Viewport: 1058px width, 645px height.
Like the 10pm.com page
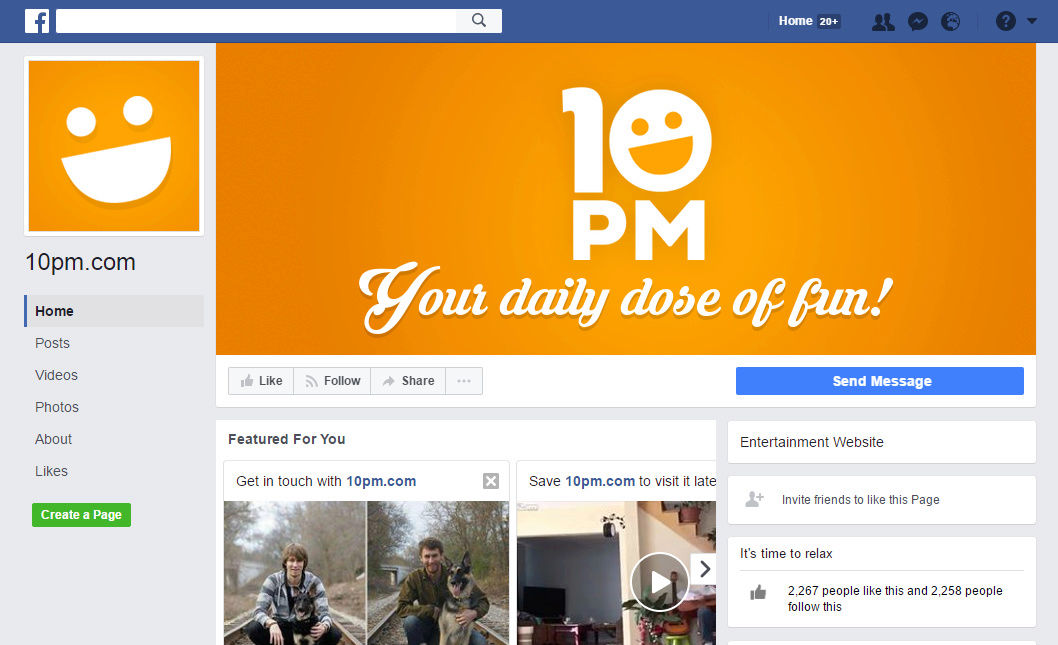coord(261,381)
